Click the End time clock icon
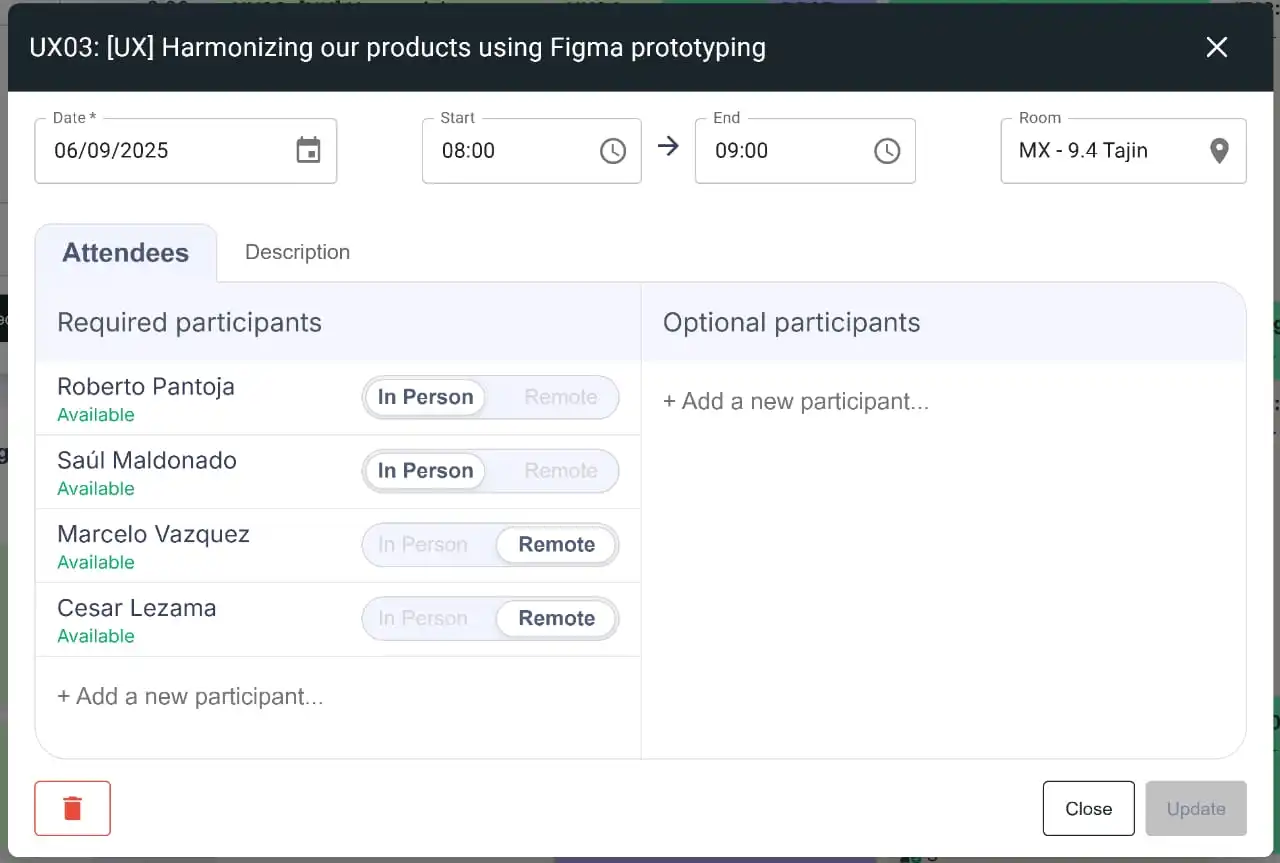1280x863 pixels. (886, 151)
